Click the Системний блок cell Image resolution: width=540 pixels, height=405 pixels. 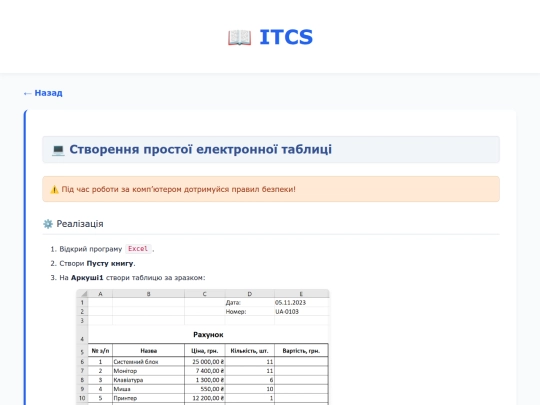pos(148,362)
